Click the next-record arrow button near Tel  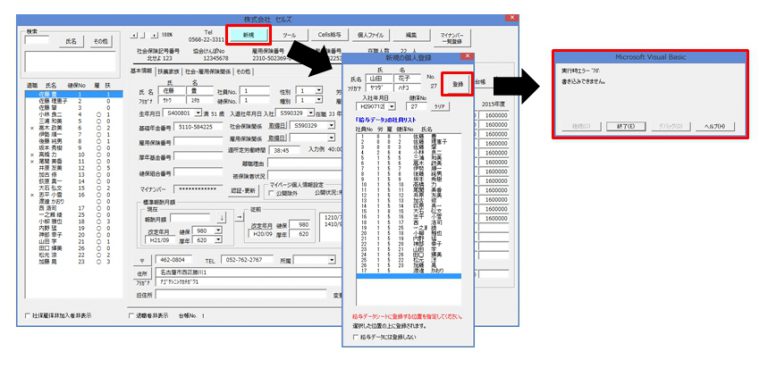click(x=154, y=35)
